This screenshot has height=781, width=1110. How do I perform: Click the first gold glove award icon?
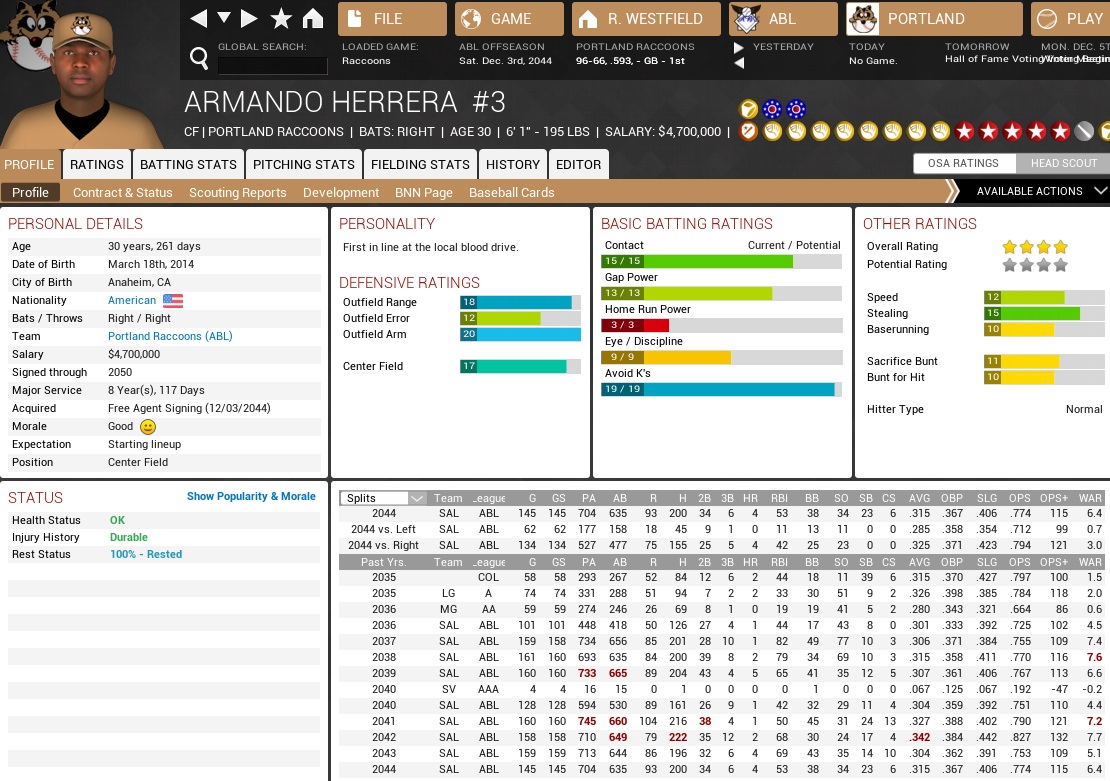click(773, 131)
